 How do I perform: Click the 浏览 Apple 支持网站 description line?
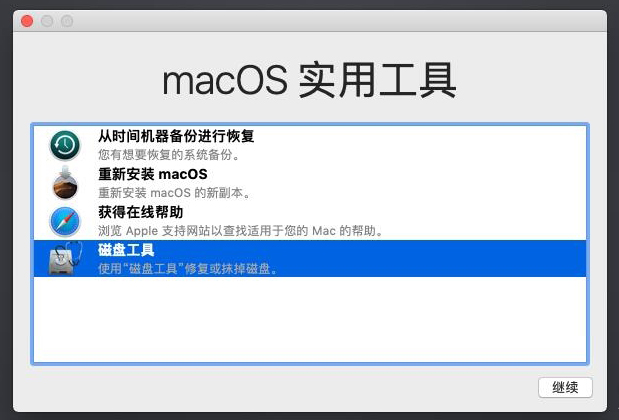241,231
